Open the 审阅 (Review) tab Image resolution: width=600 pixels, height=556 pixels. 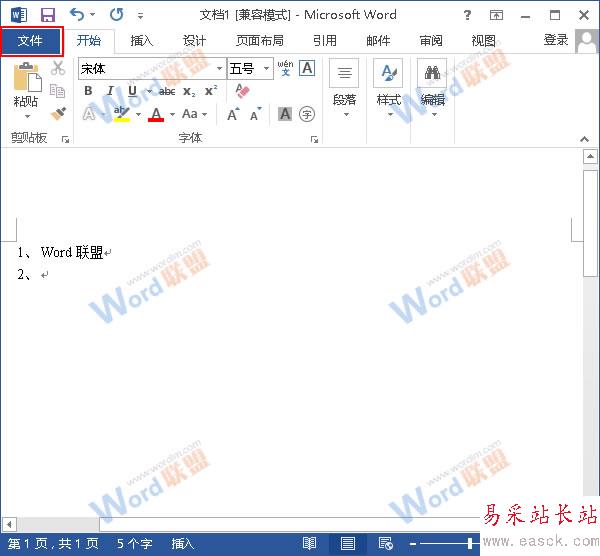coord(431,41)
